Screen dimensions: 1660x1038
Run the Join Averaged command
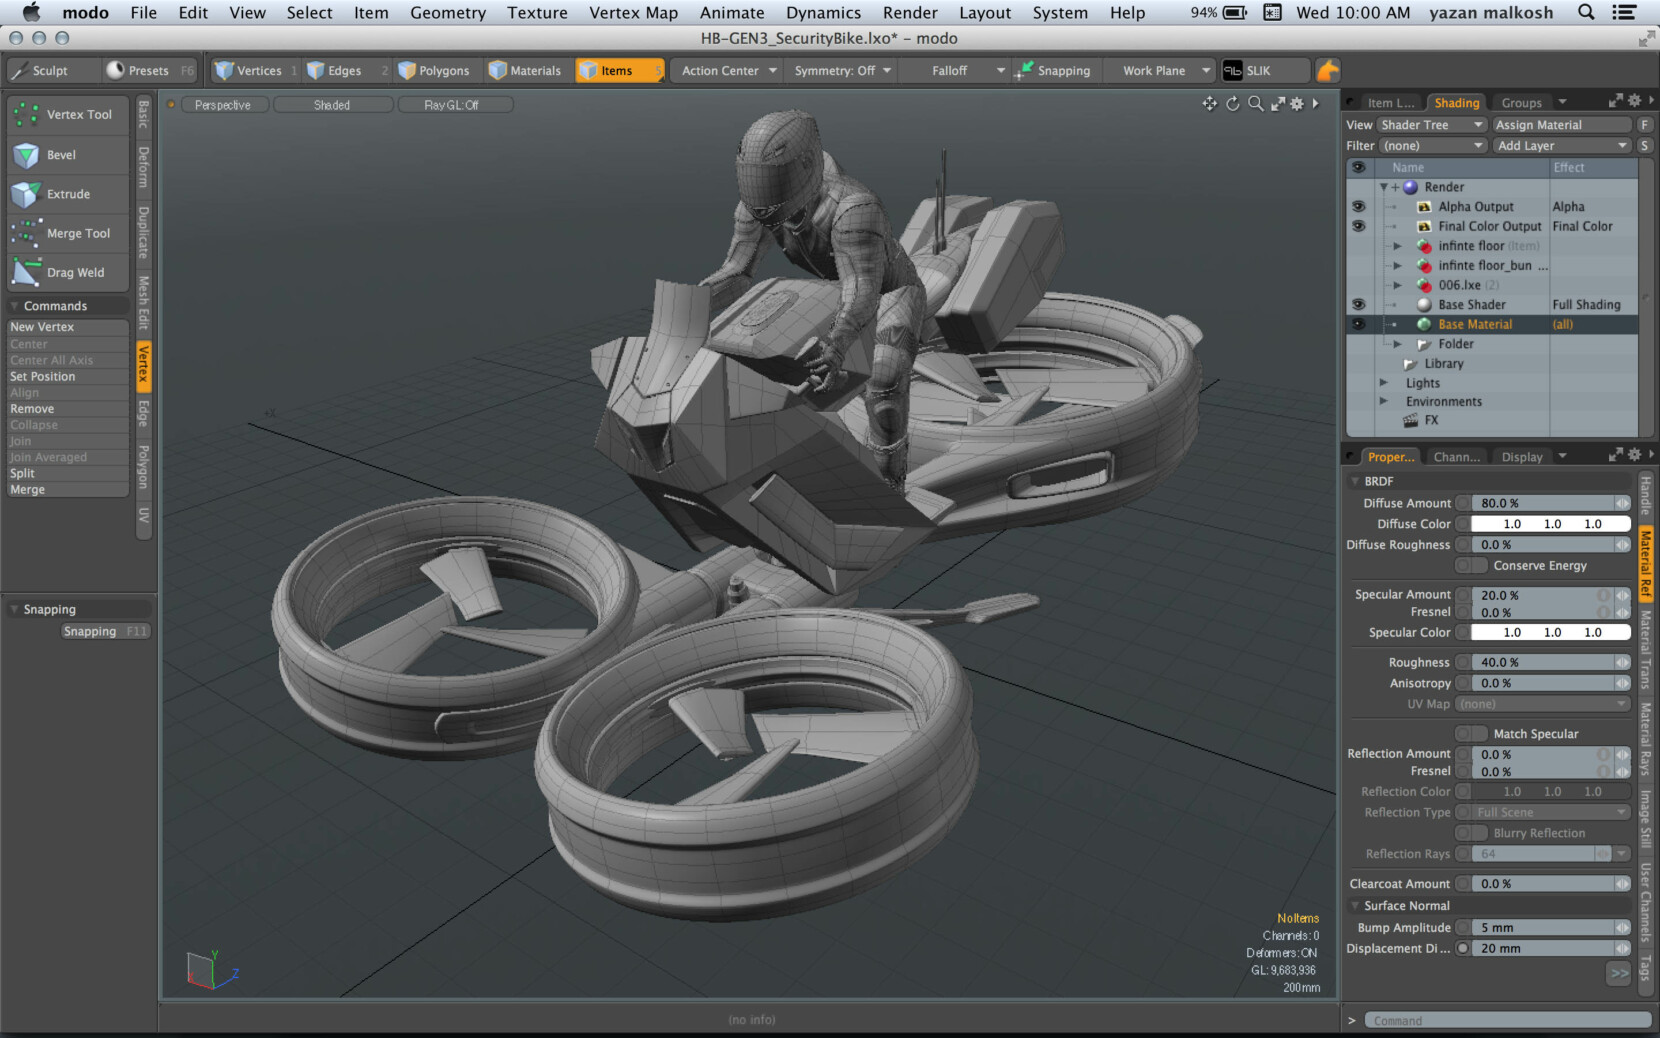point(48,456)
